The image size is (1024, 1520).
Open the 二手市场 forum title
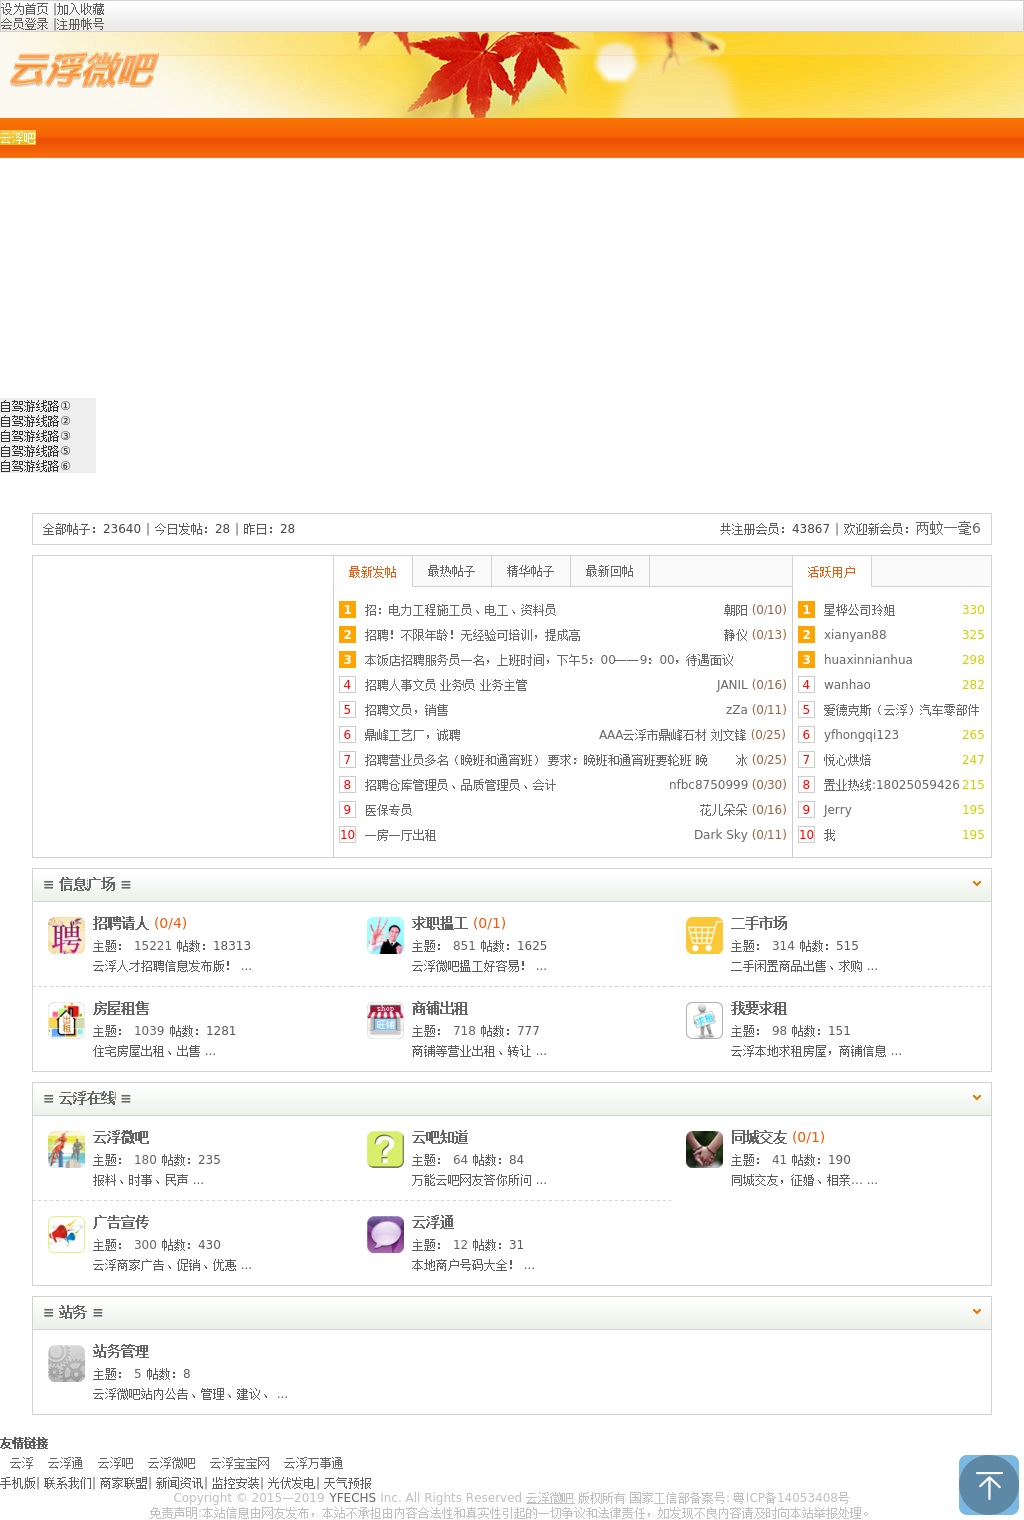click(759, 923)
